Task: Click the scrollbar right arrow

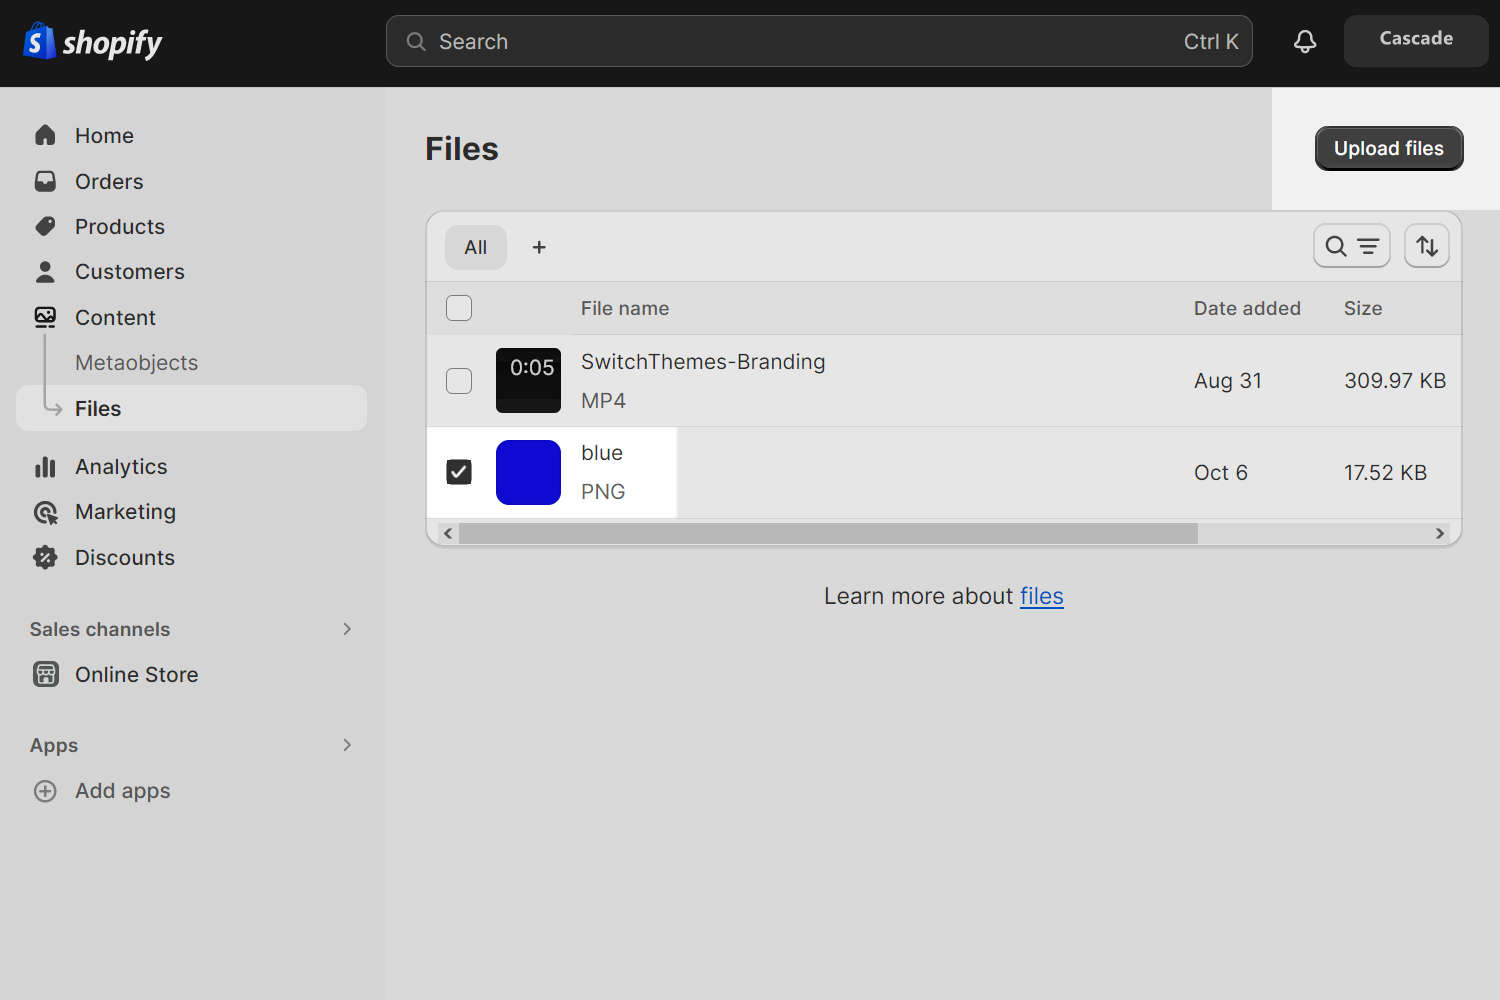Action: 1440,533
